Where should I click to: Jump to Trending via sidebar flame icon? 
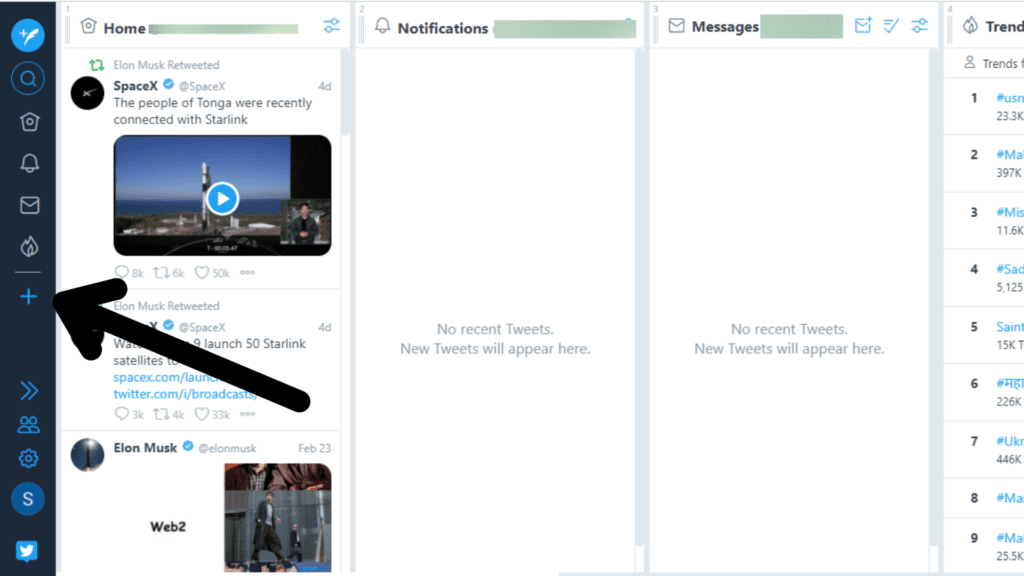click(29, 246)
